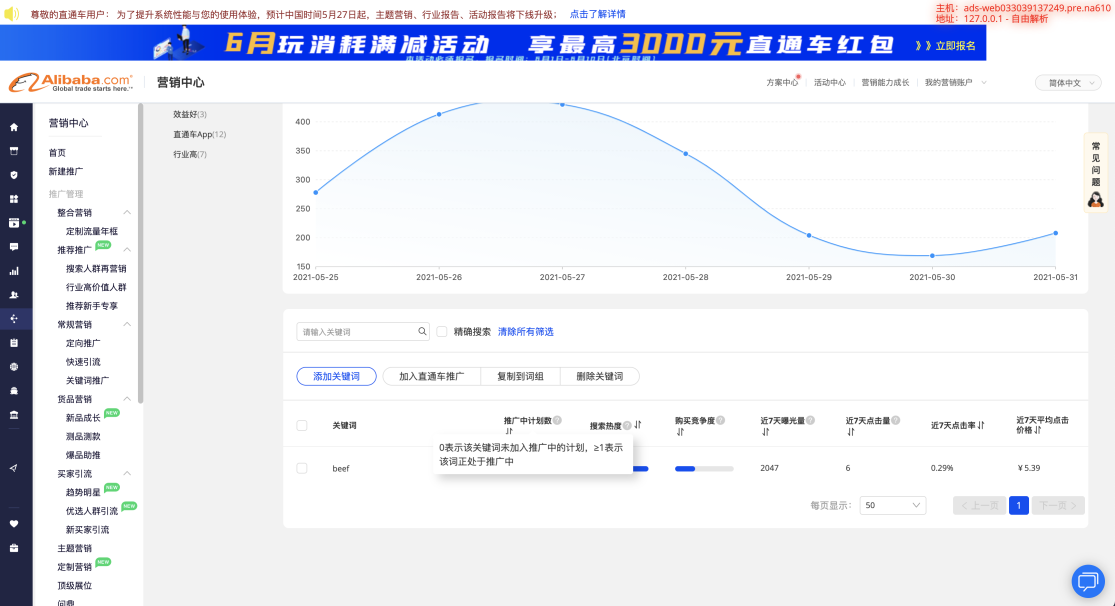
Task: Click the 清除所有筛选 link
Action: (x=526, y=331)
